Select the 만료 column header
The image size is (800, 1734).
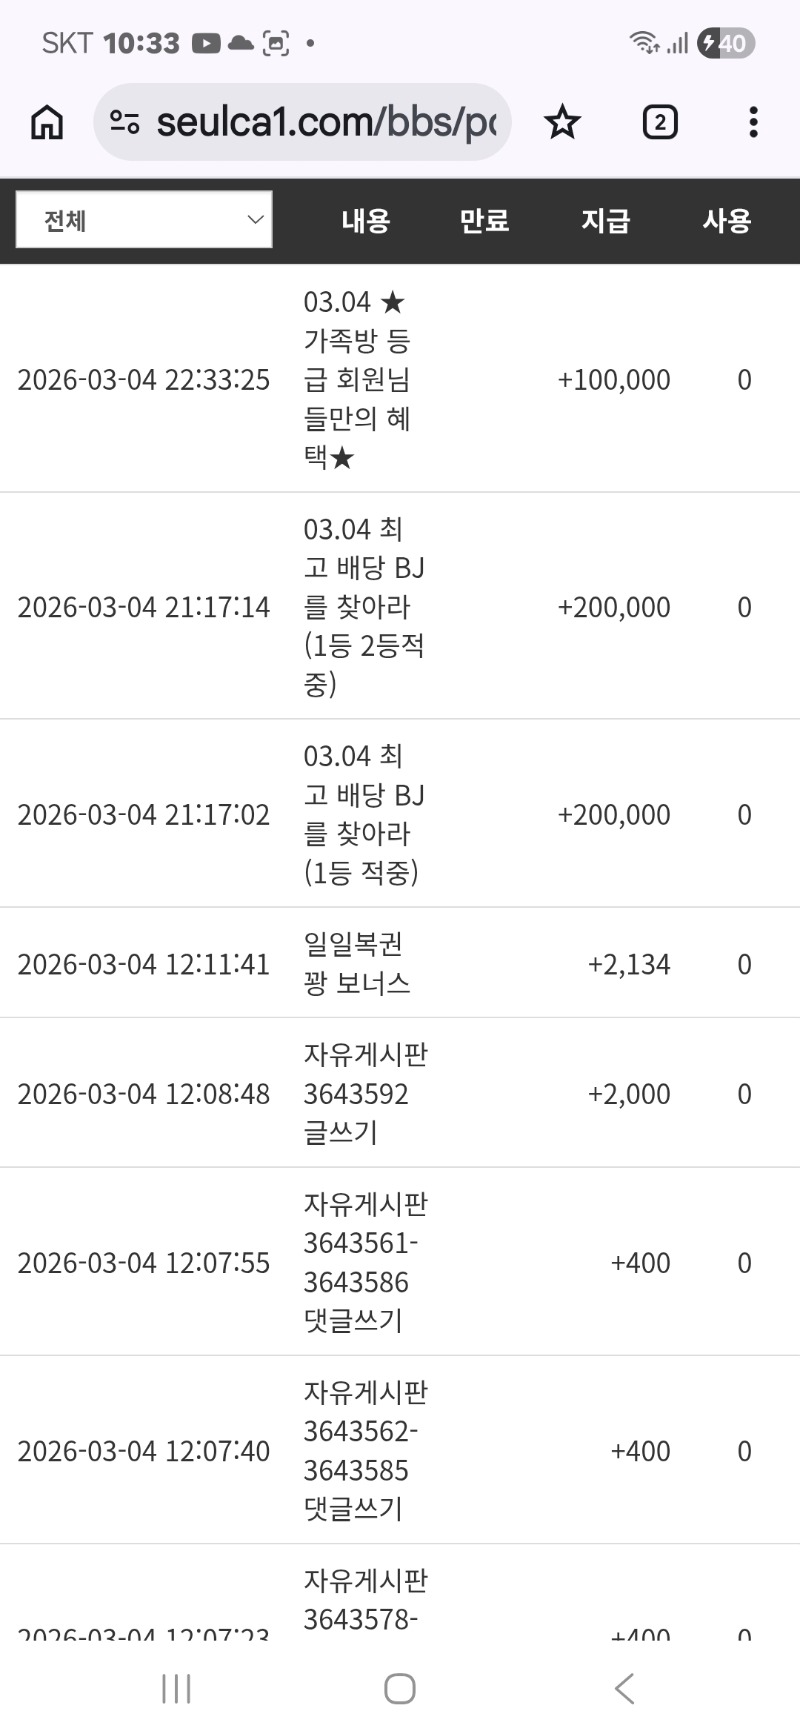[484, 221]
